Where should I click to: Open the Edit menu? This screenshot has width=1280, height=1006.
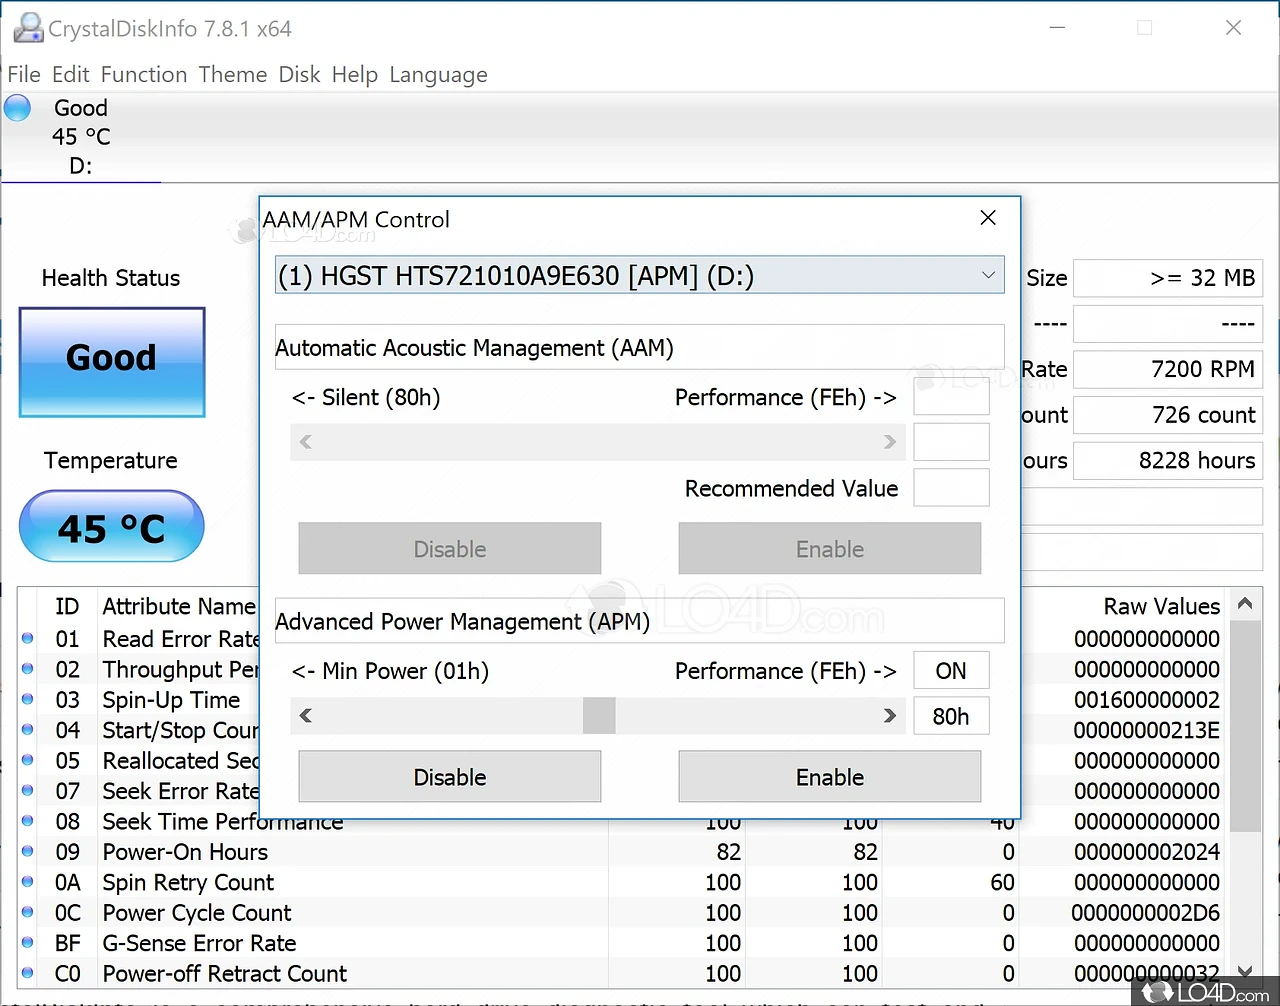coord(71,75)
